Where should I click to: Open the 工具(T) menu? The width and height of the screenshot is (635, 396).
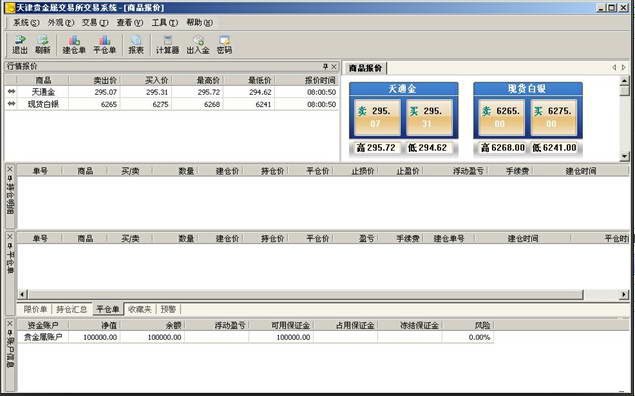tap(164, 23)
